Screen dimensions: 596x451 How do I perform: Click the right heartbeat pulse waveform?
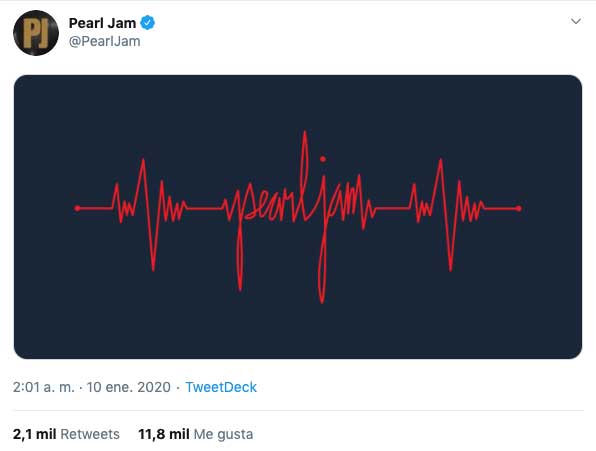tap(447, 215)
